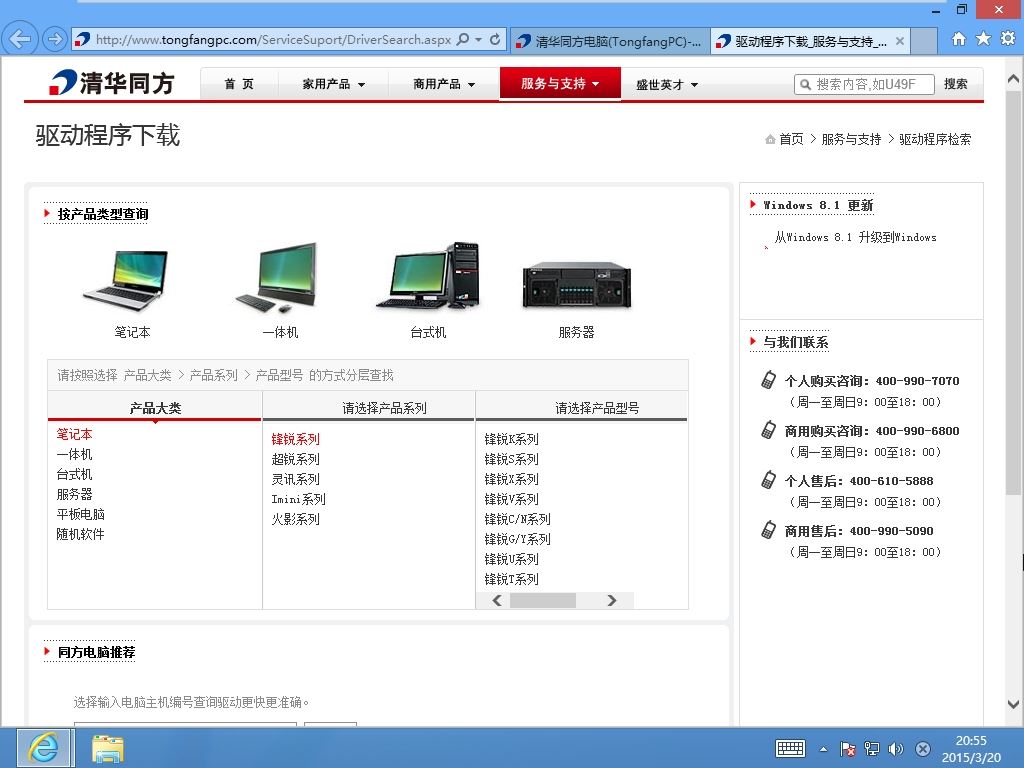Open the browser Home icon
This screenshot has width=1024, height=768.
click(x=958, y=39)
